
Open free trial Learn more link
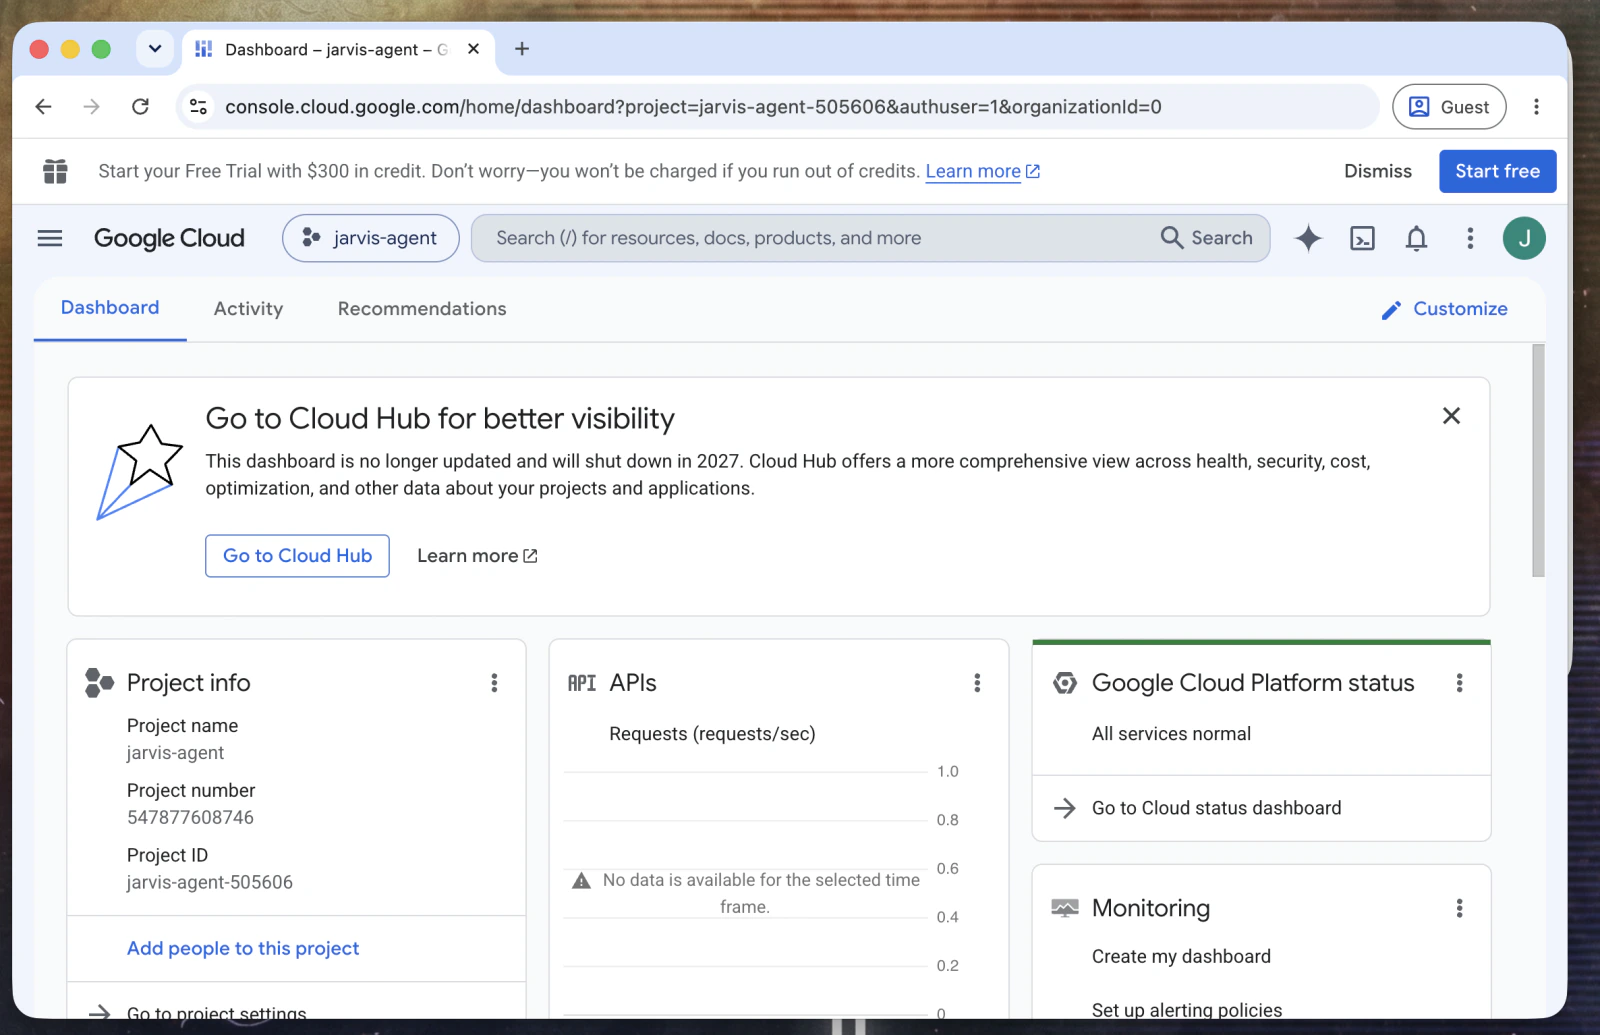tap(983, 171)
